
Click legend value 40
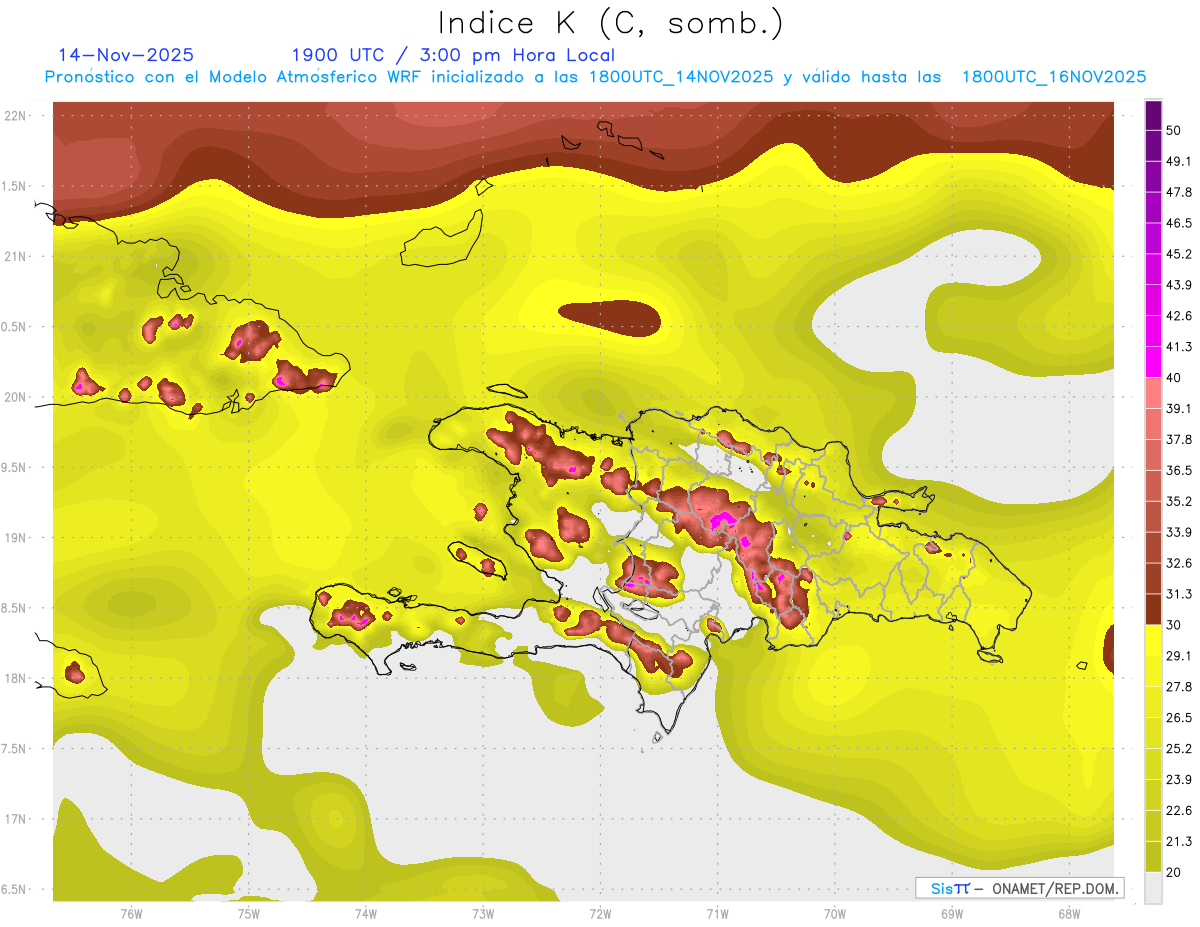tap(1175, 378)
